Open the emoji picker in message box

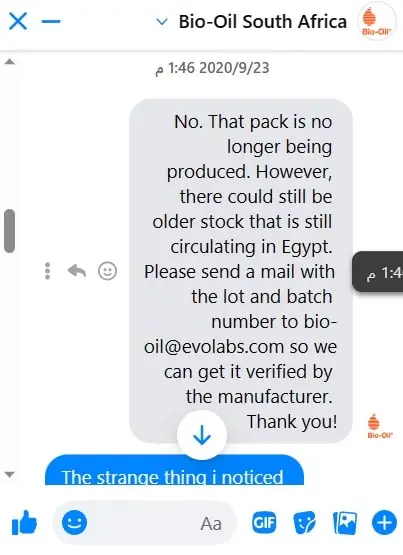[x=74, y=522]
